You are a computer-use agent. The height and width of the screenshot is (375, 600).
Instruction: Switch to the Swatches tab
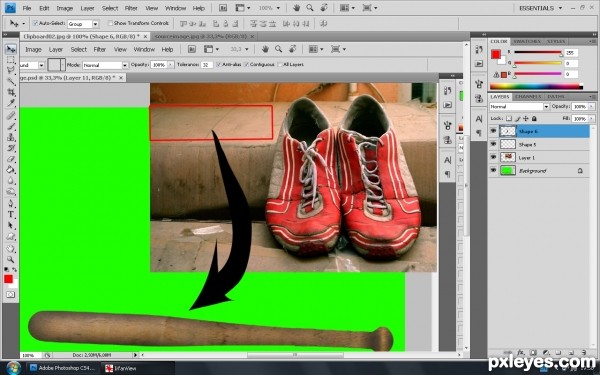point(527,41)
